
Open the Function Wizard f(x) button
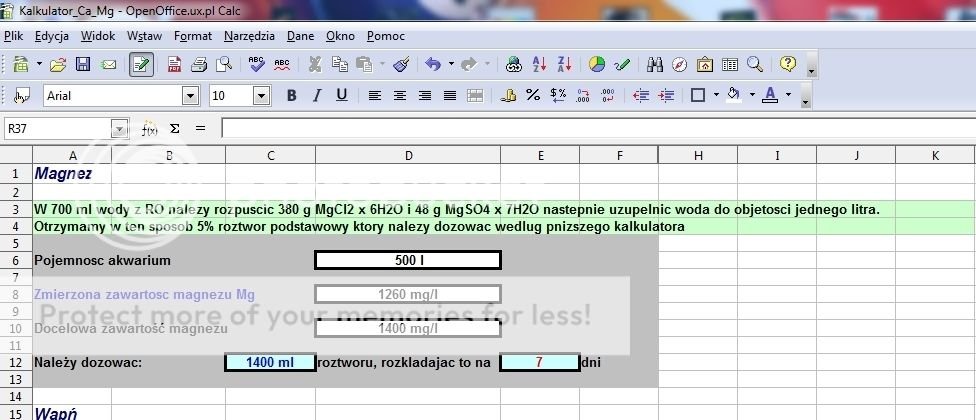point(149,129)
